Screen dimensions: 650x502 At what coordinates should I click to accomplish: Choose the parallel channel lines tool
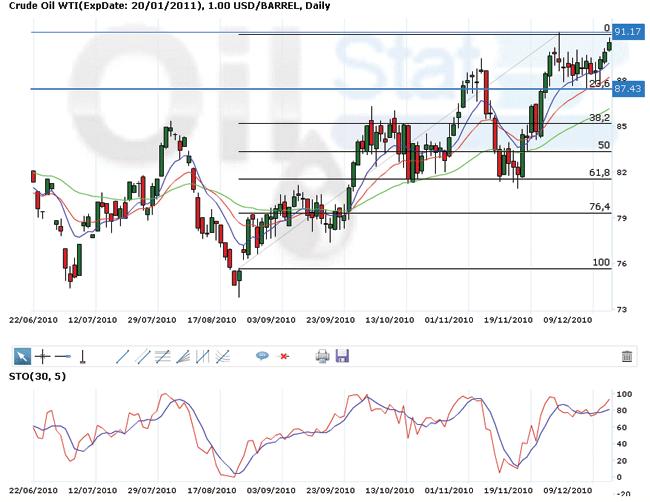[142, 355]
